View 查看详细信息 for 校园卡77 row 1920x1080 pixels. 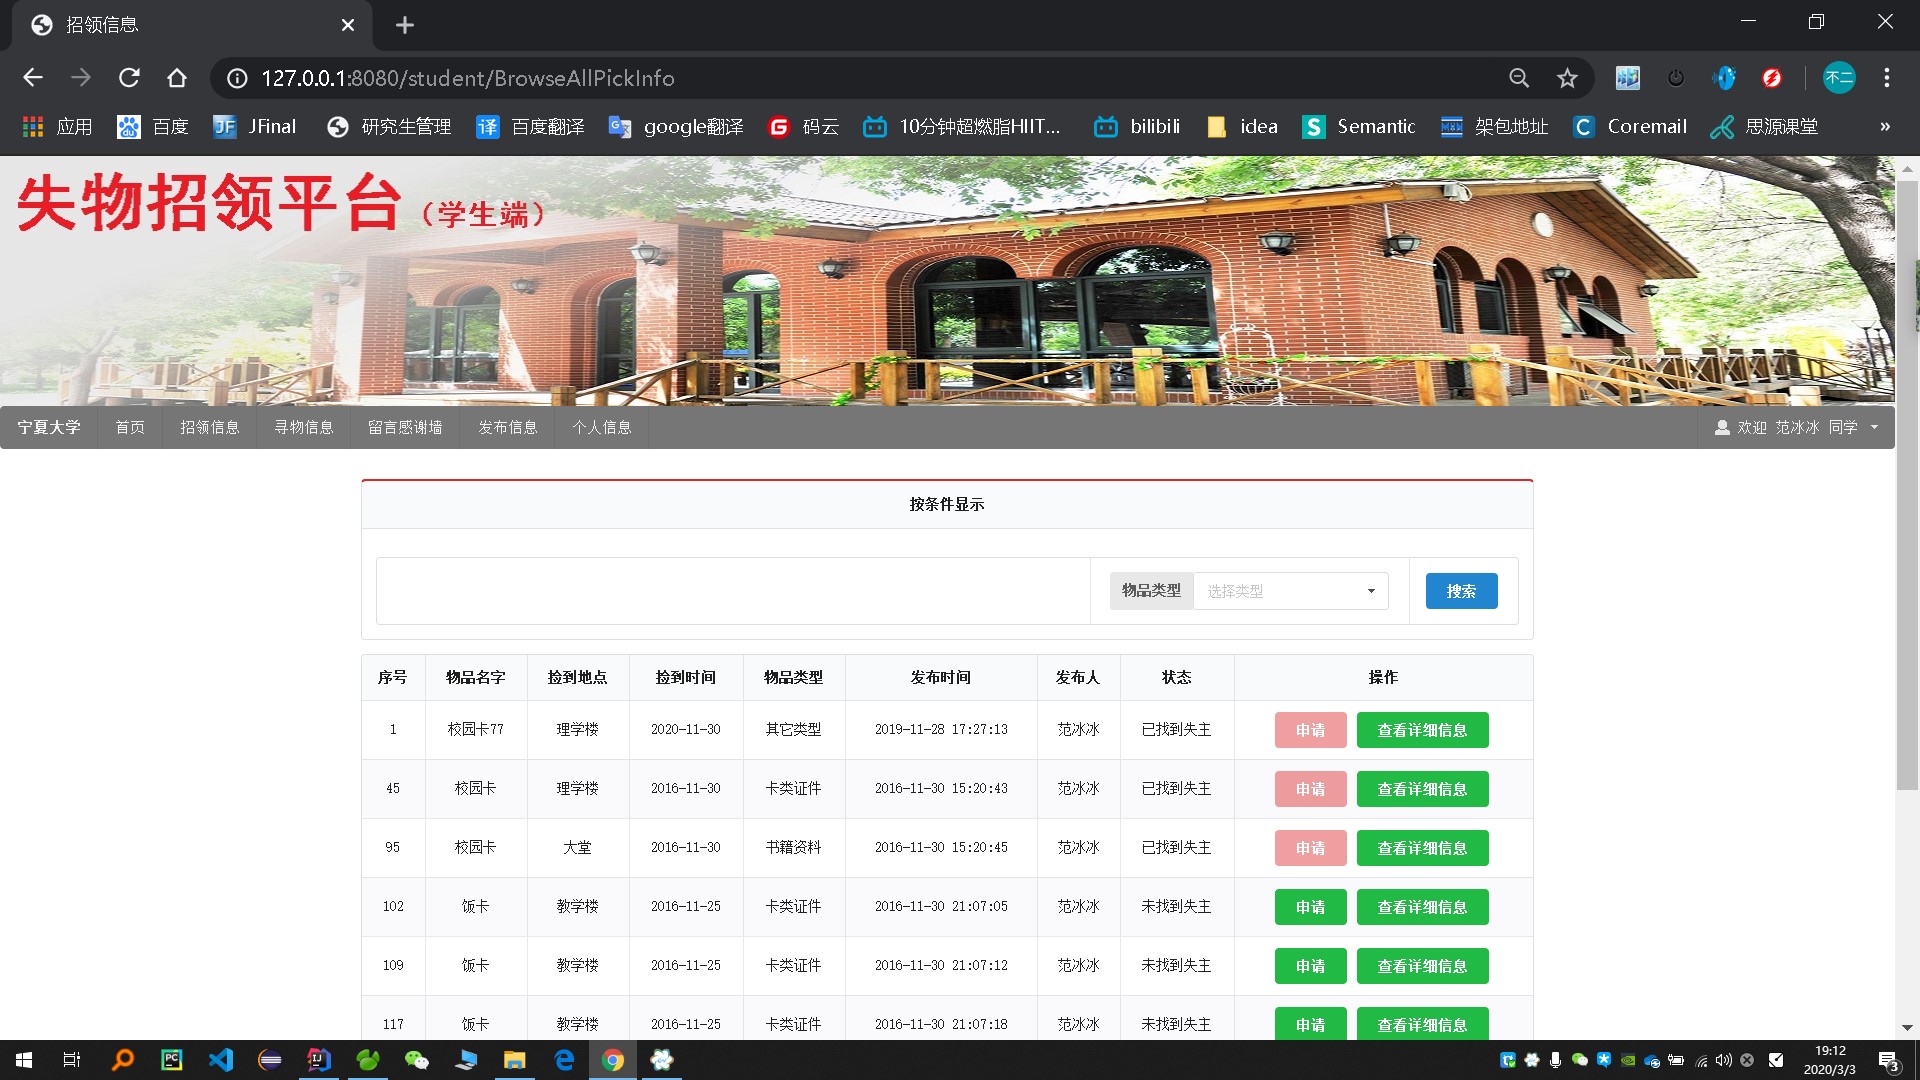point(1422,730)
